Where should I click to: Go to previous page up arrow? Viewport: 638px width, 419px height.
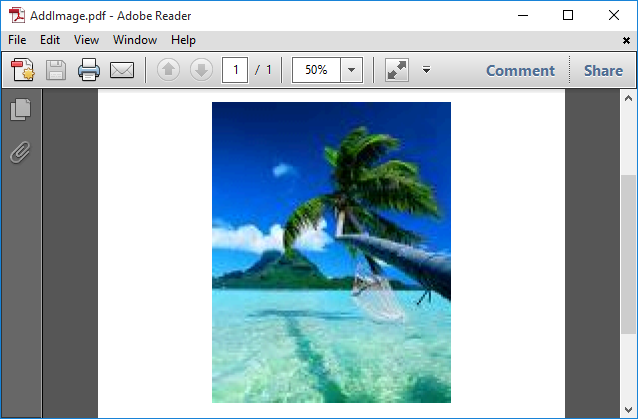click(x=168, y=70)
